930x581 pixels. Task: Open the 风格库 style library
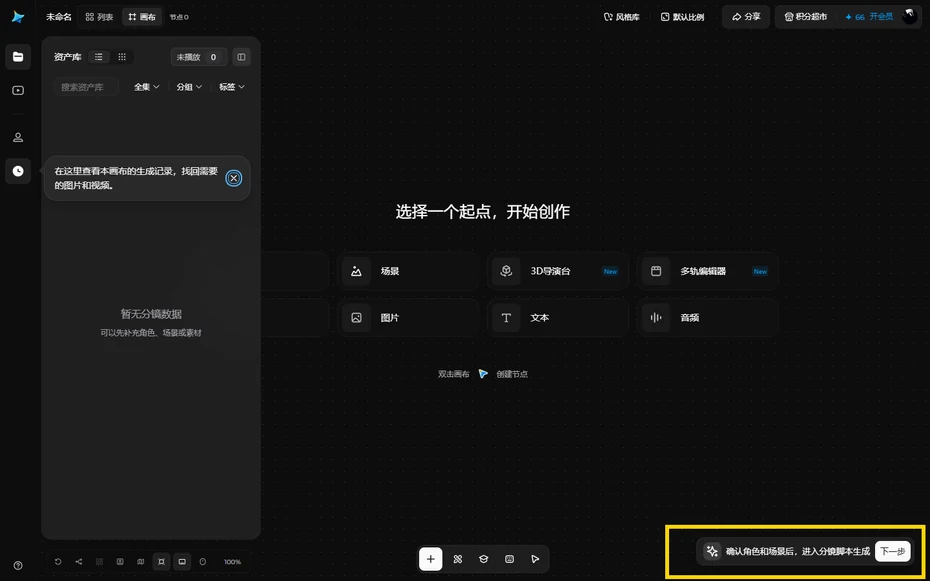[622, 17]
